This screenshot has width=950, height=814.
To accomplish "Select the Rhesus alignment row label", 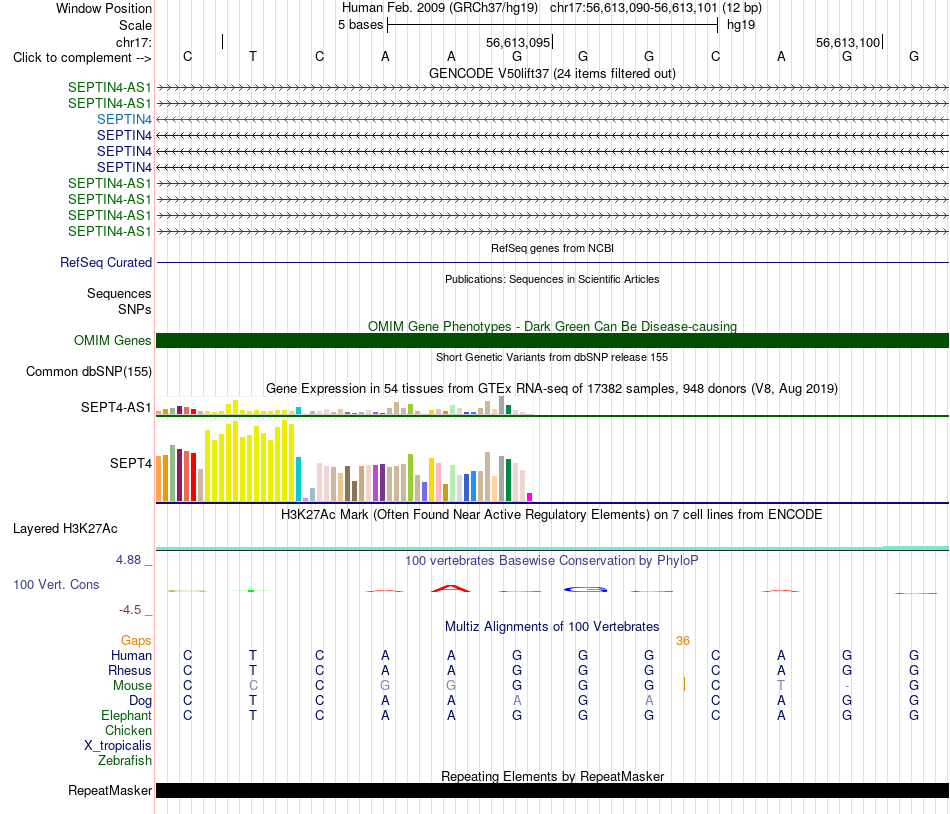I will [130, 670].
